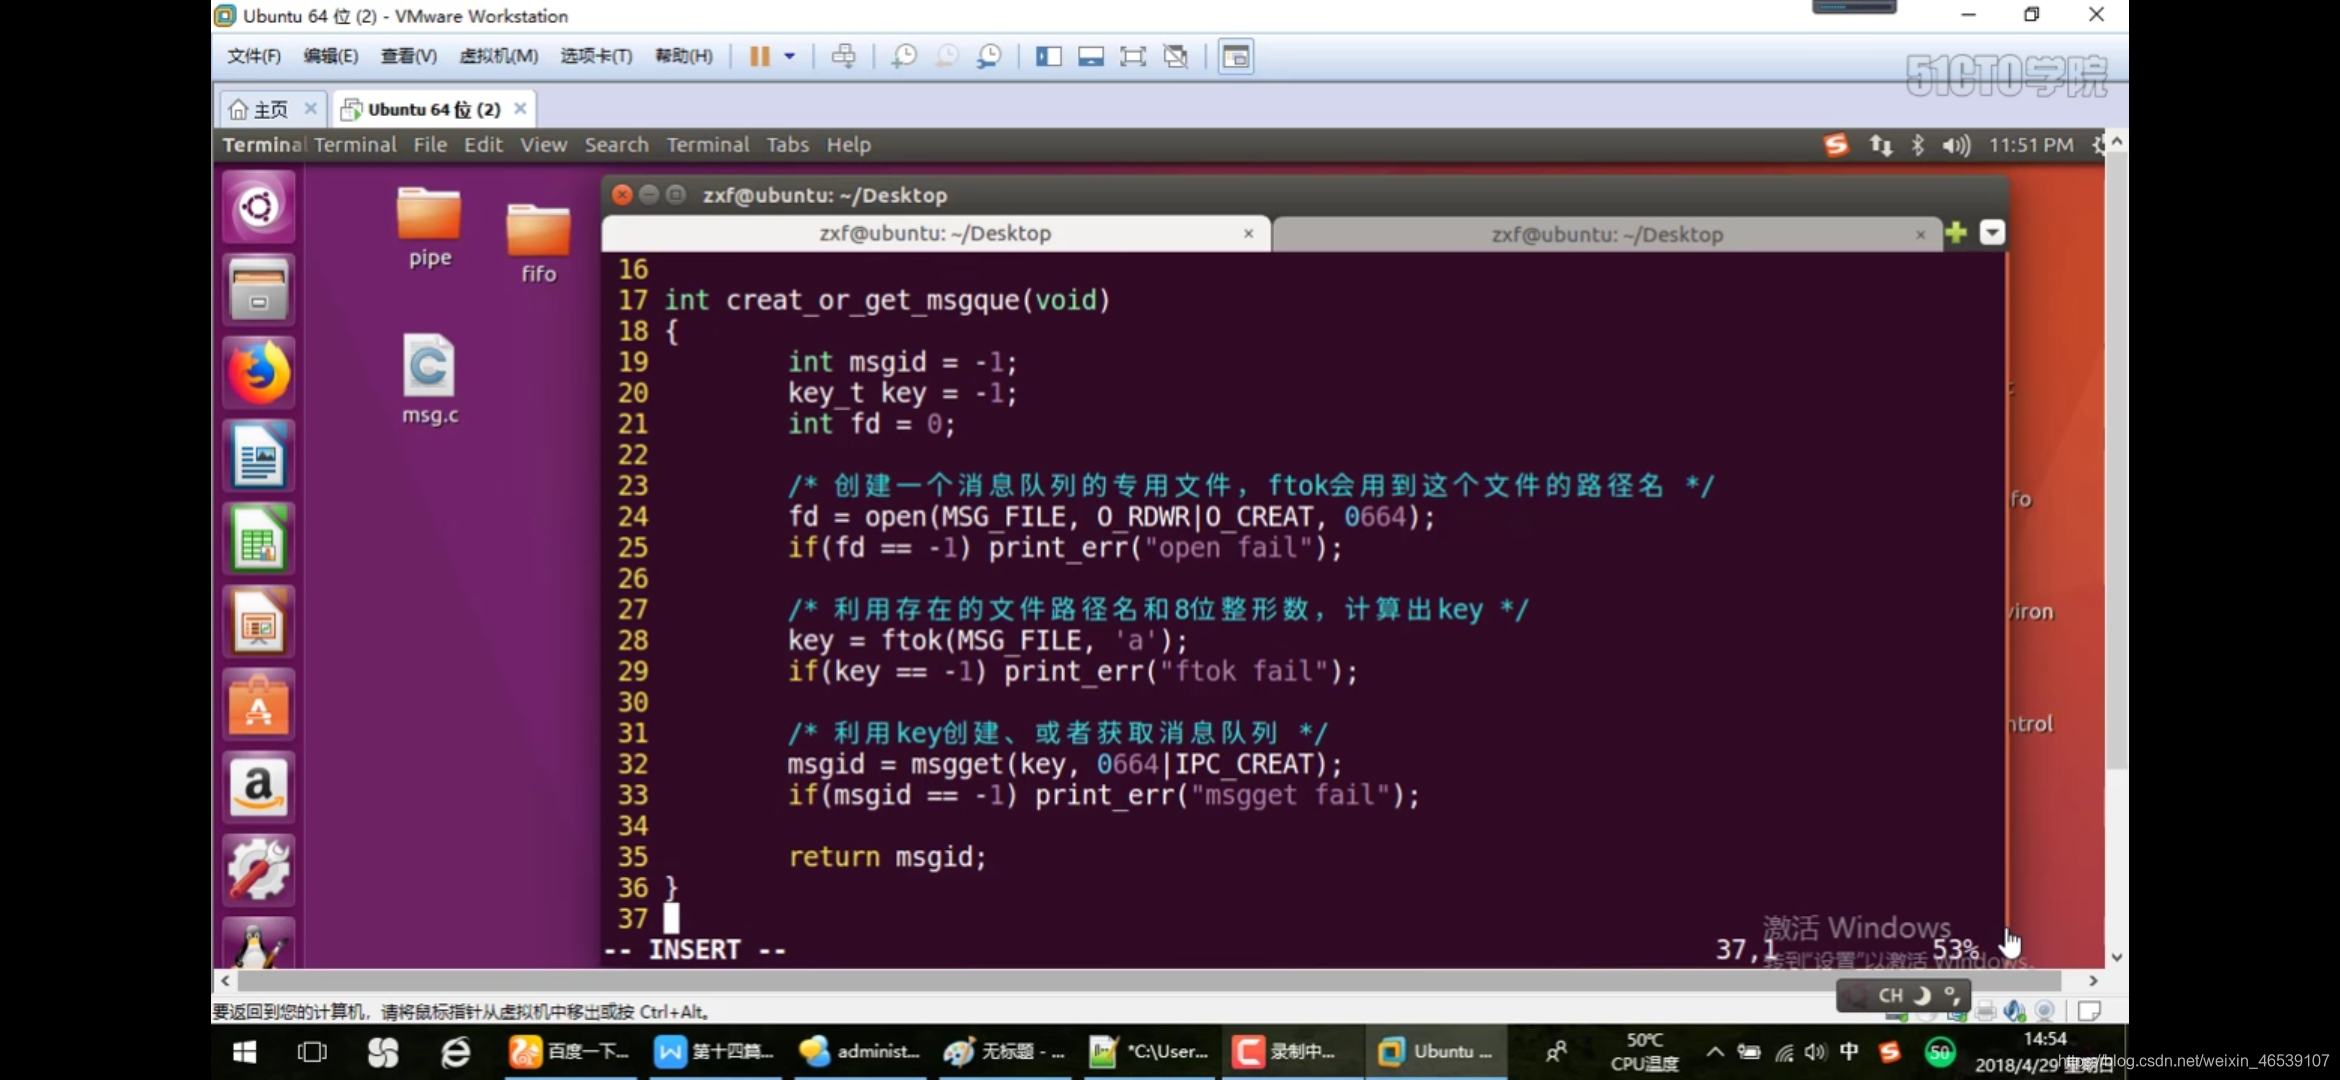This screenshot has height=1080, width=2340.
Task: Switch to the second zxf@ubuntu terminal tab
Action: [1606, 234]
